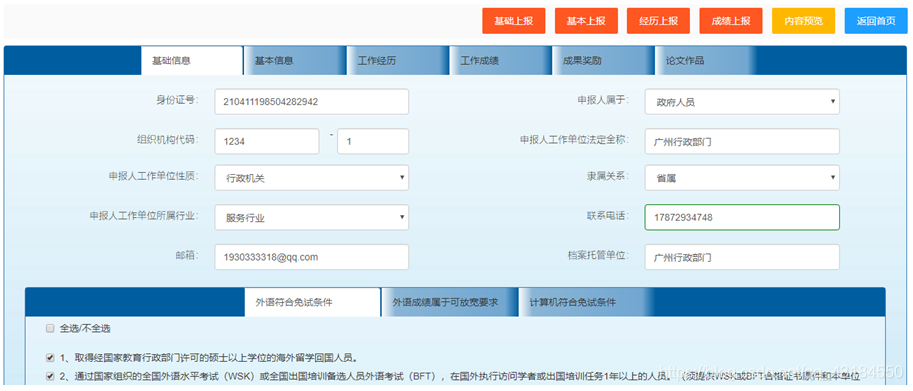Viewport: 913px width, 391px height.
Task: Click the 邮箱 label text
Action: pyautogui.click(x=186, y=255)
